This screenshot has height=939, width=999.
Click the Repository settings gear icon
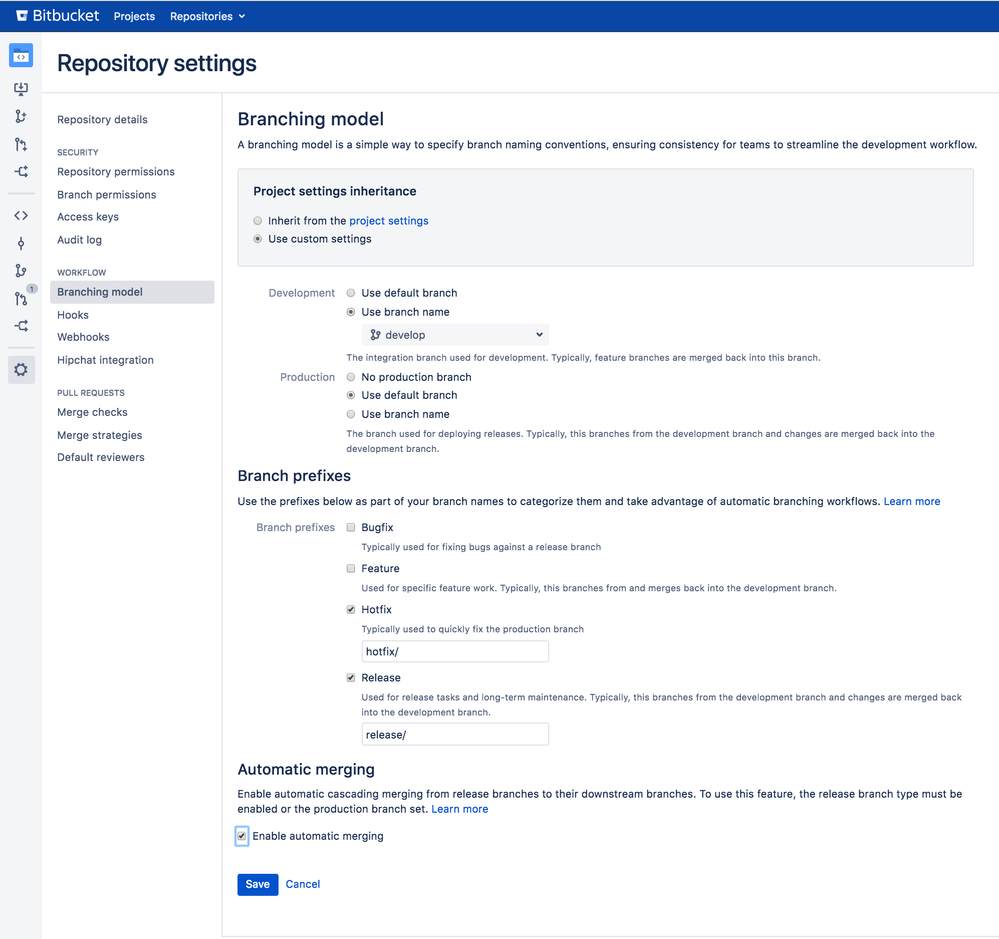coord(21,369)
